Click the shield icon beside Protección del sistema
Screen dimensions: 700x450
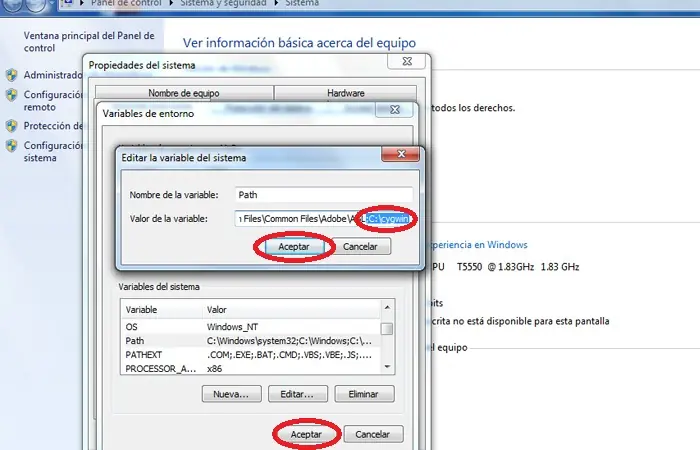[x=12, y=126]
